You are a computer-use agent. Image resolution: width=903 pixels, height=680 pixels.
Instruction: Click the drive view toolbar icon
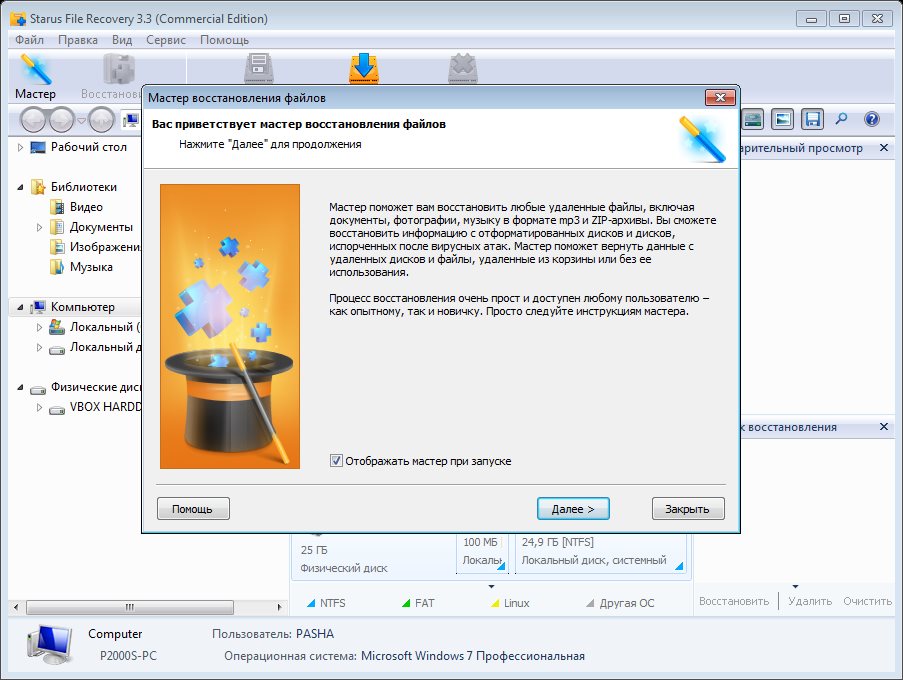(753, 120)
